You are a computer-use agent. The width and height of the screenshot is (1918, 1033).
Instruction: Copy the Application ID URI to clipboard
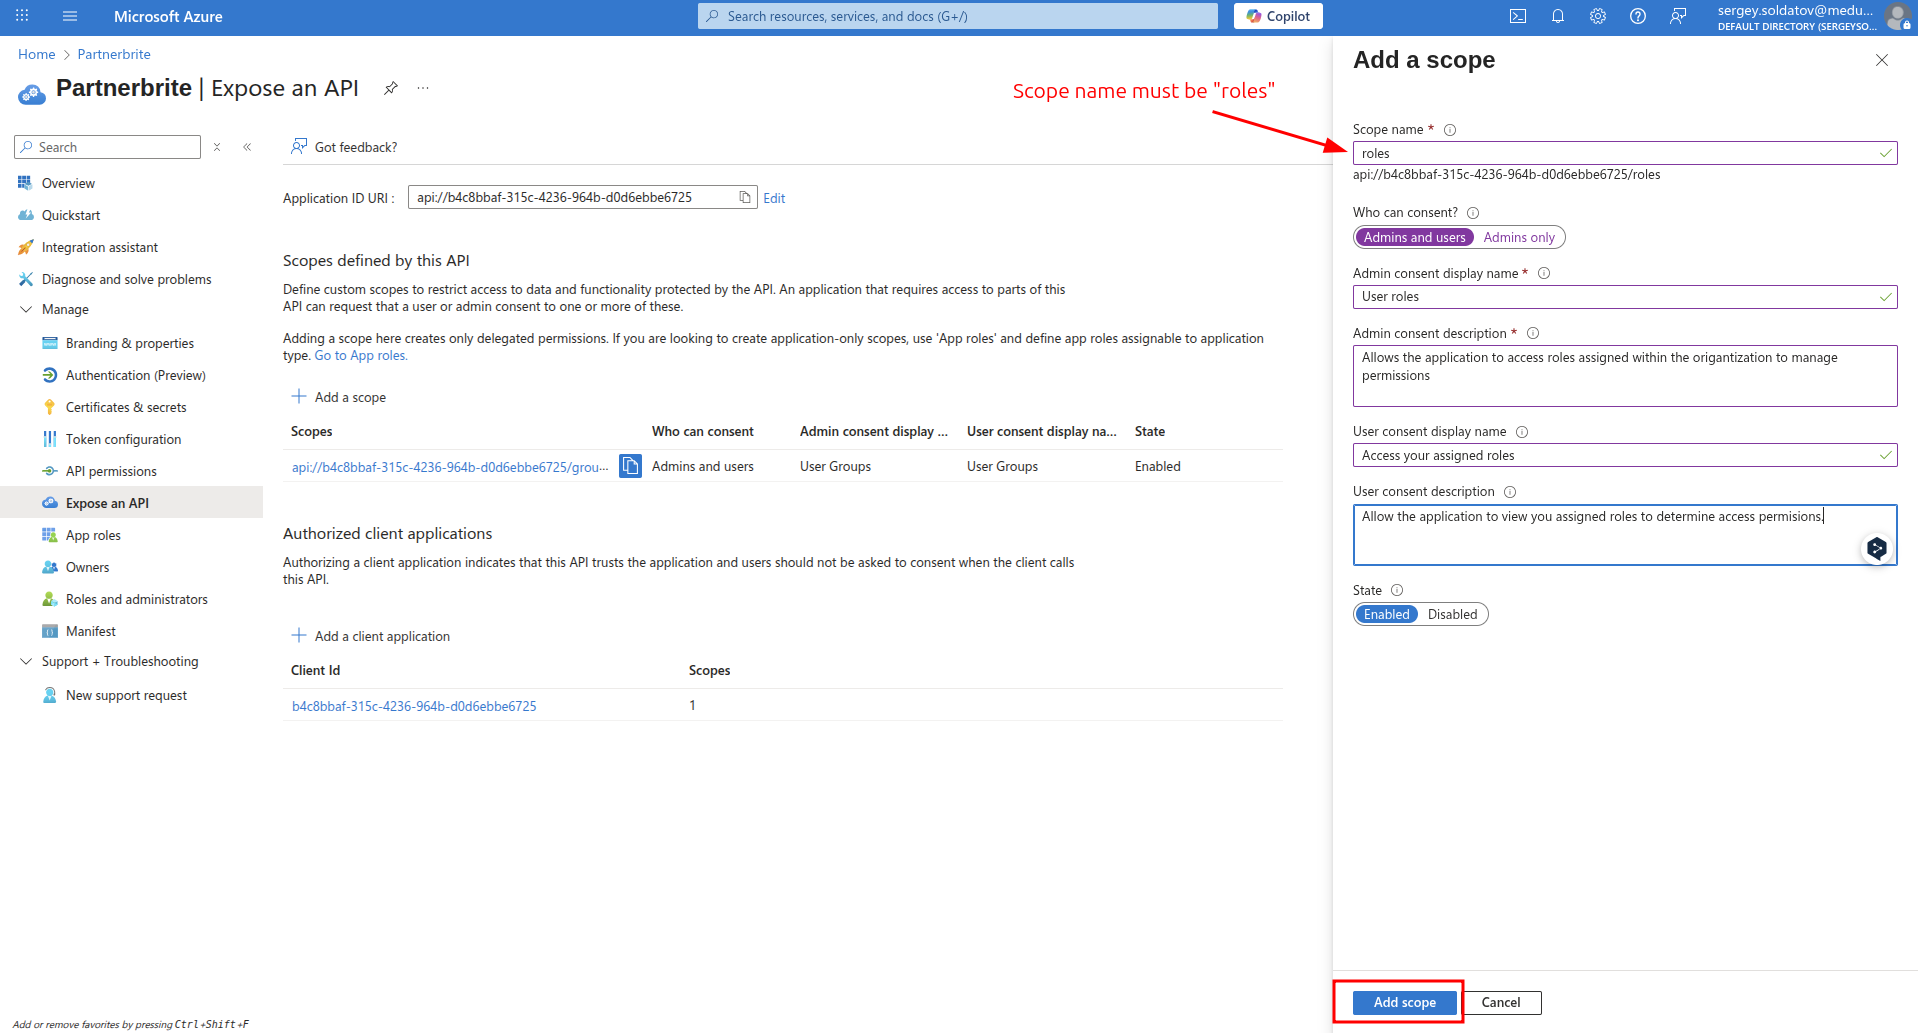click(x=745, y=197)
